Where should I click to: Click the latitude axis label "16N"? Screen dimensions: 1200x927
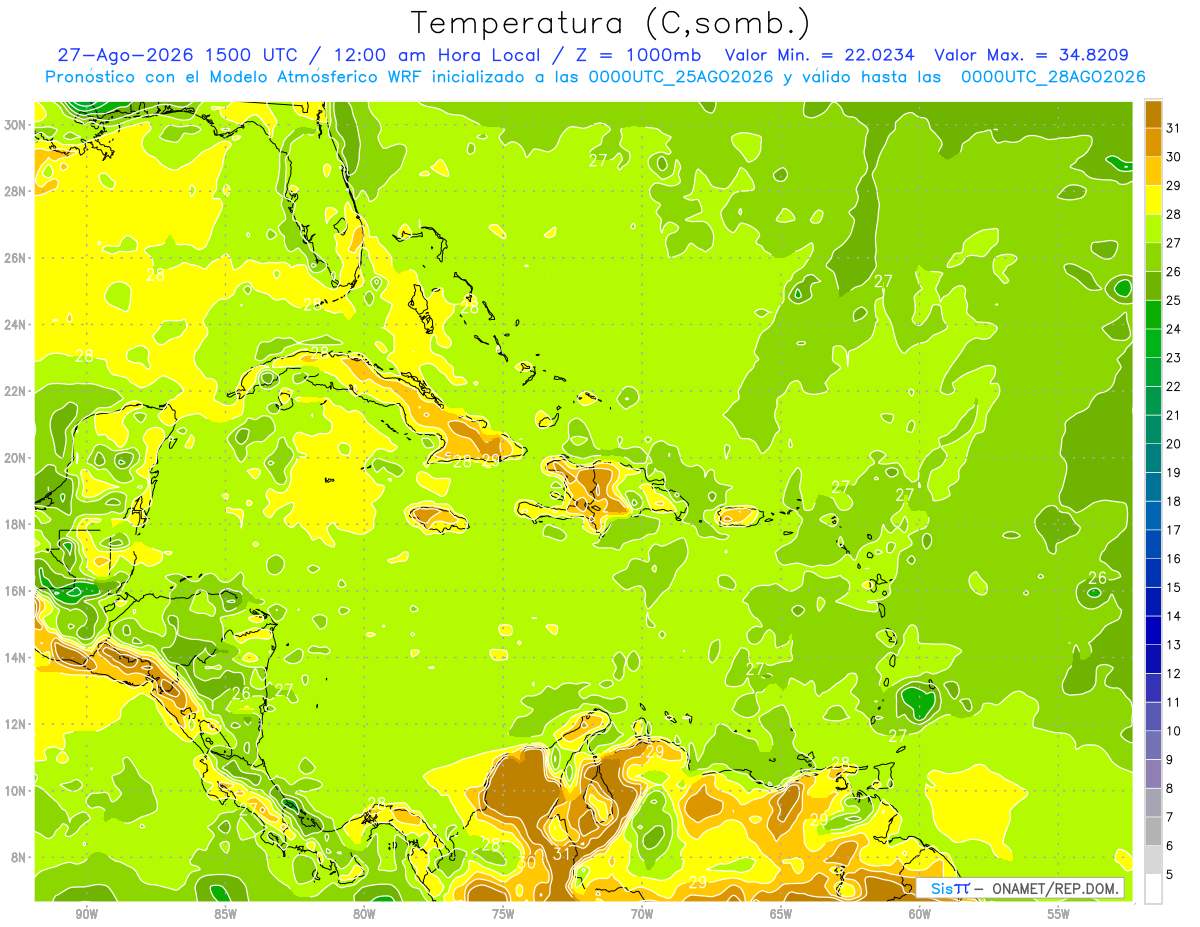(17, 591)
